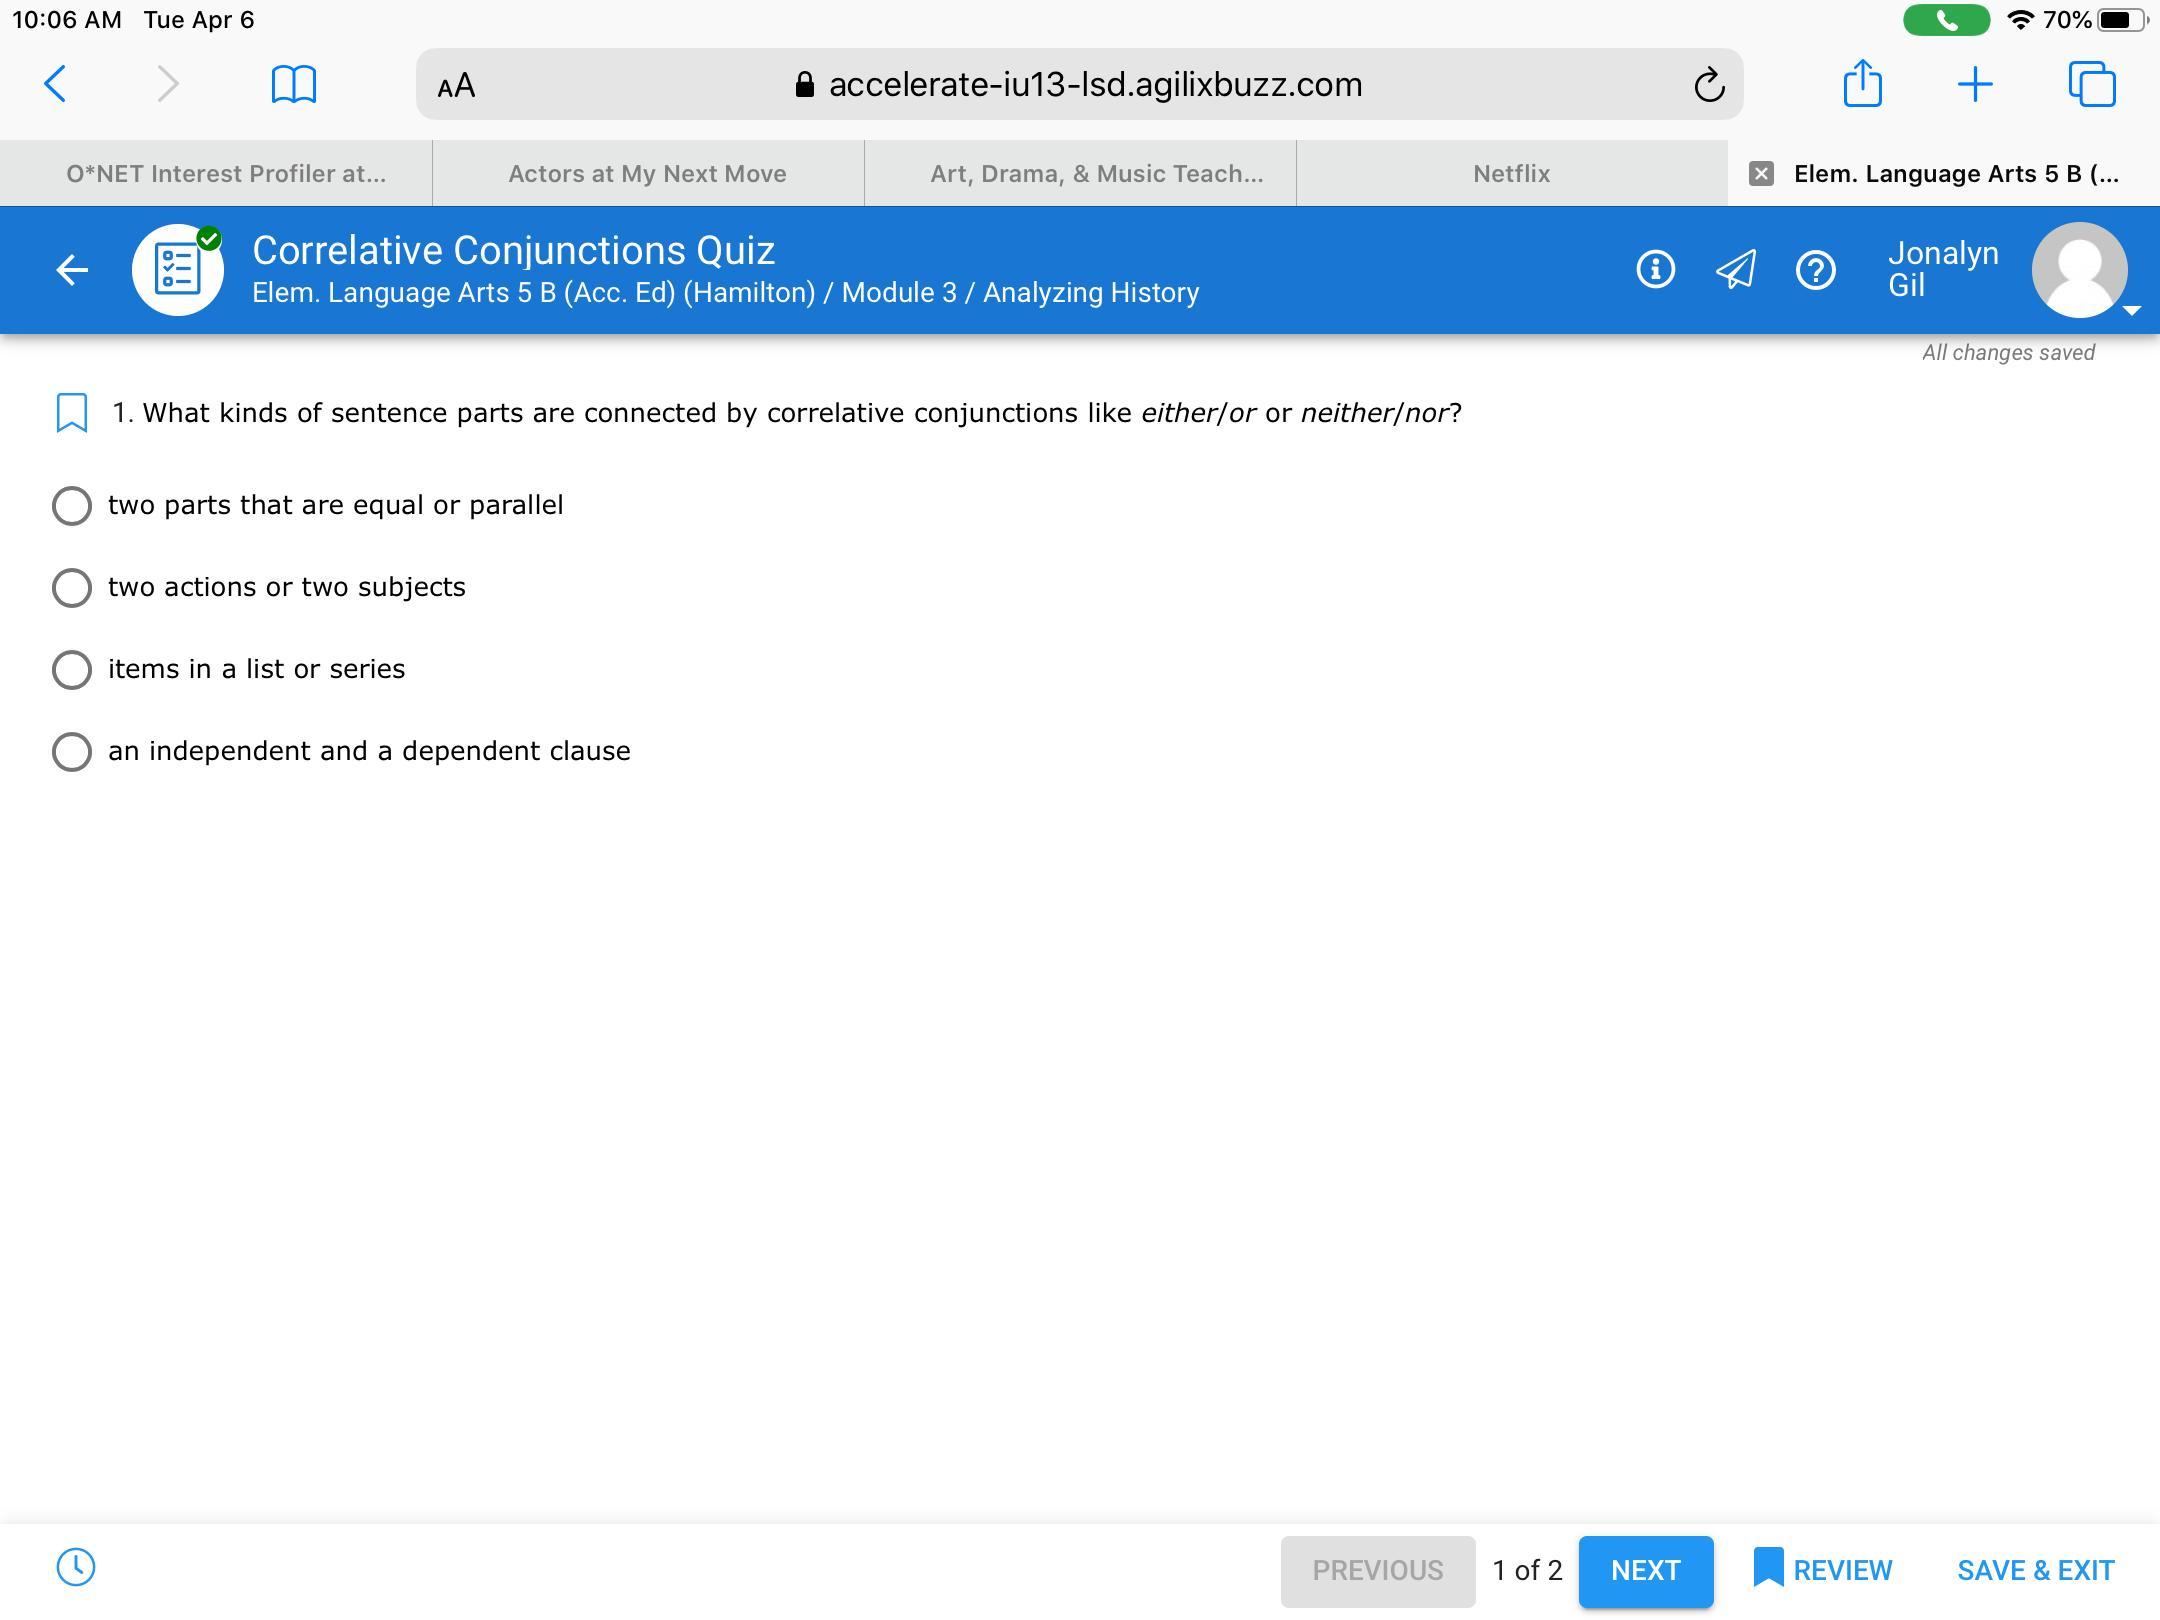The width and height of the screenshot is (2160, 1620).
Task: Click SAVE & EXIT link
Action: [x=2035, y=1571]
